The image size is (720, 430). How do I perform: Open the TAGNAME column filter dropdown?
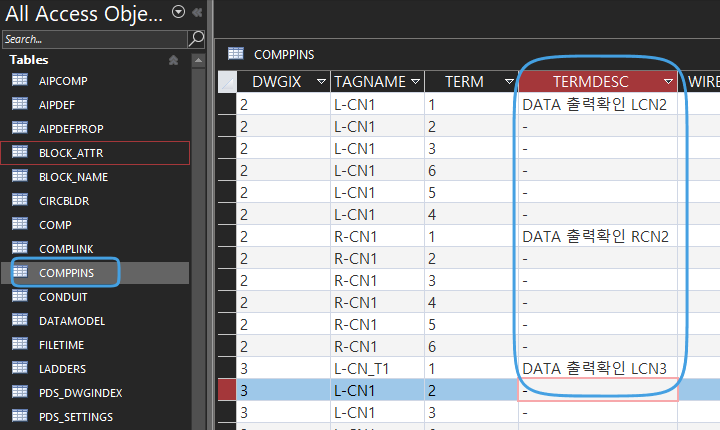coord(416,82)
